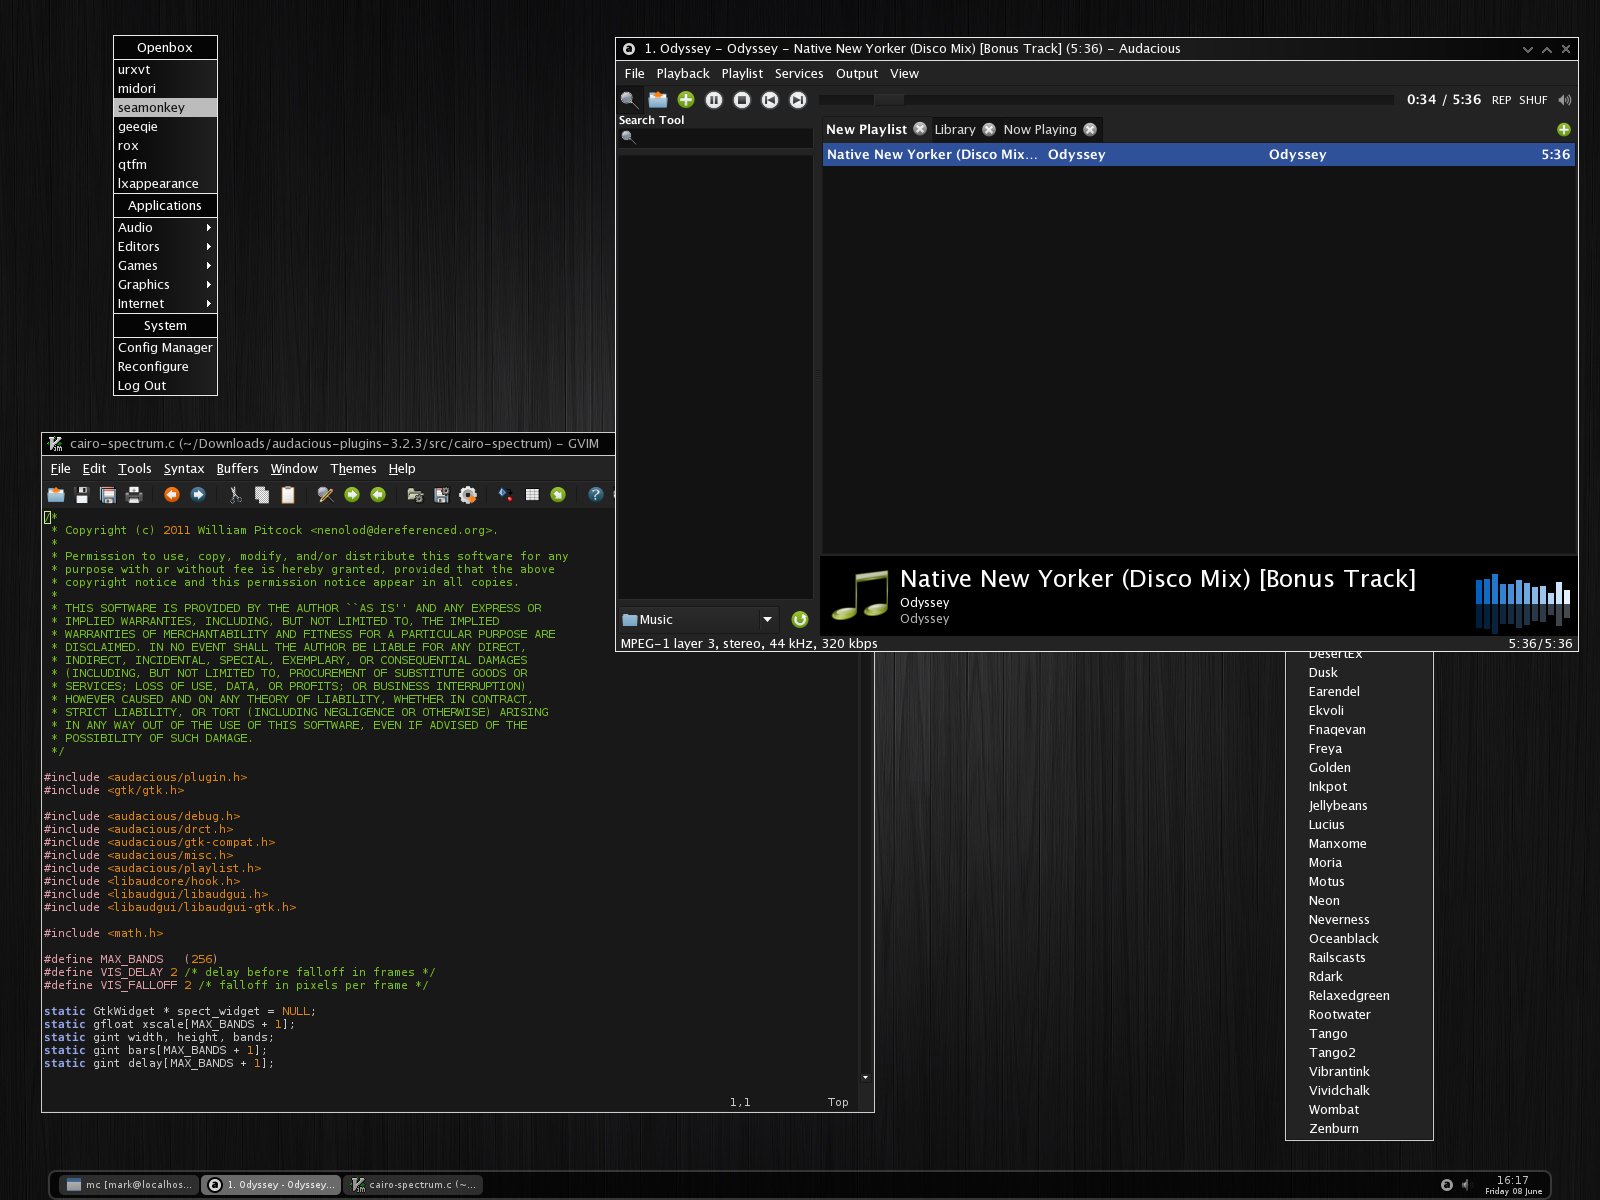Click the Audacious seek bar slider

(888, 100)
